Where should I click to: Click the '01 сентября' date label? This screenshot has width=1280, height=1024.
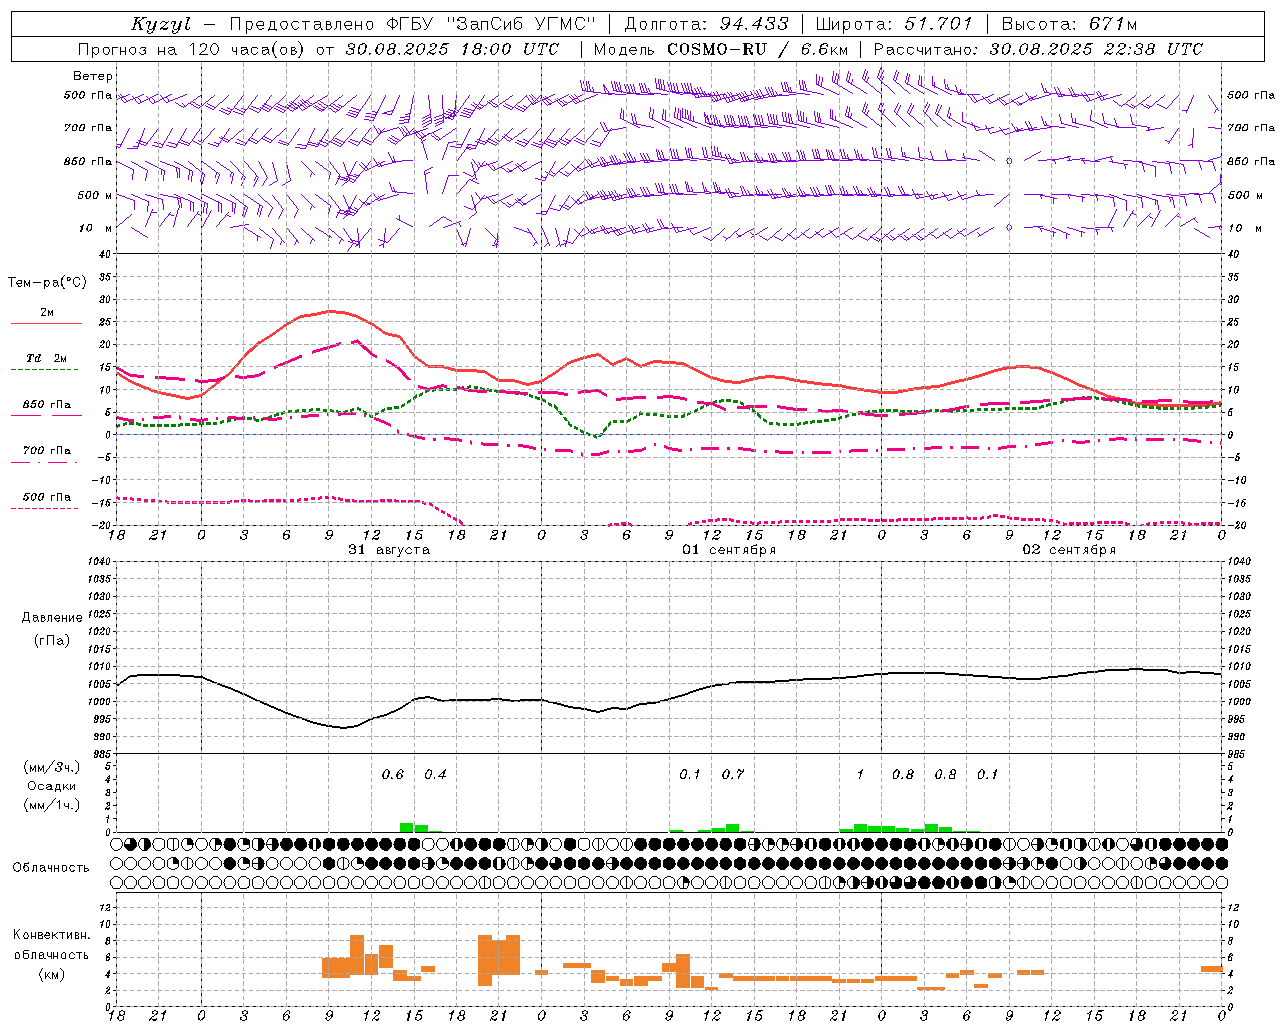[729, 550]
